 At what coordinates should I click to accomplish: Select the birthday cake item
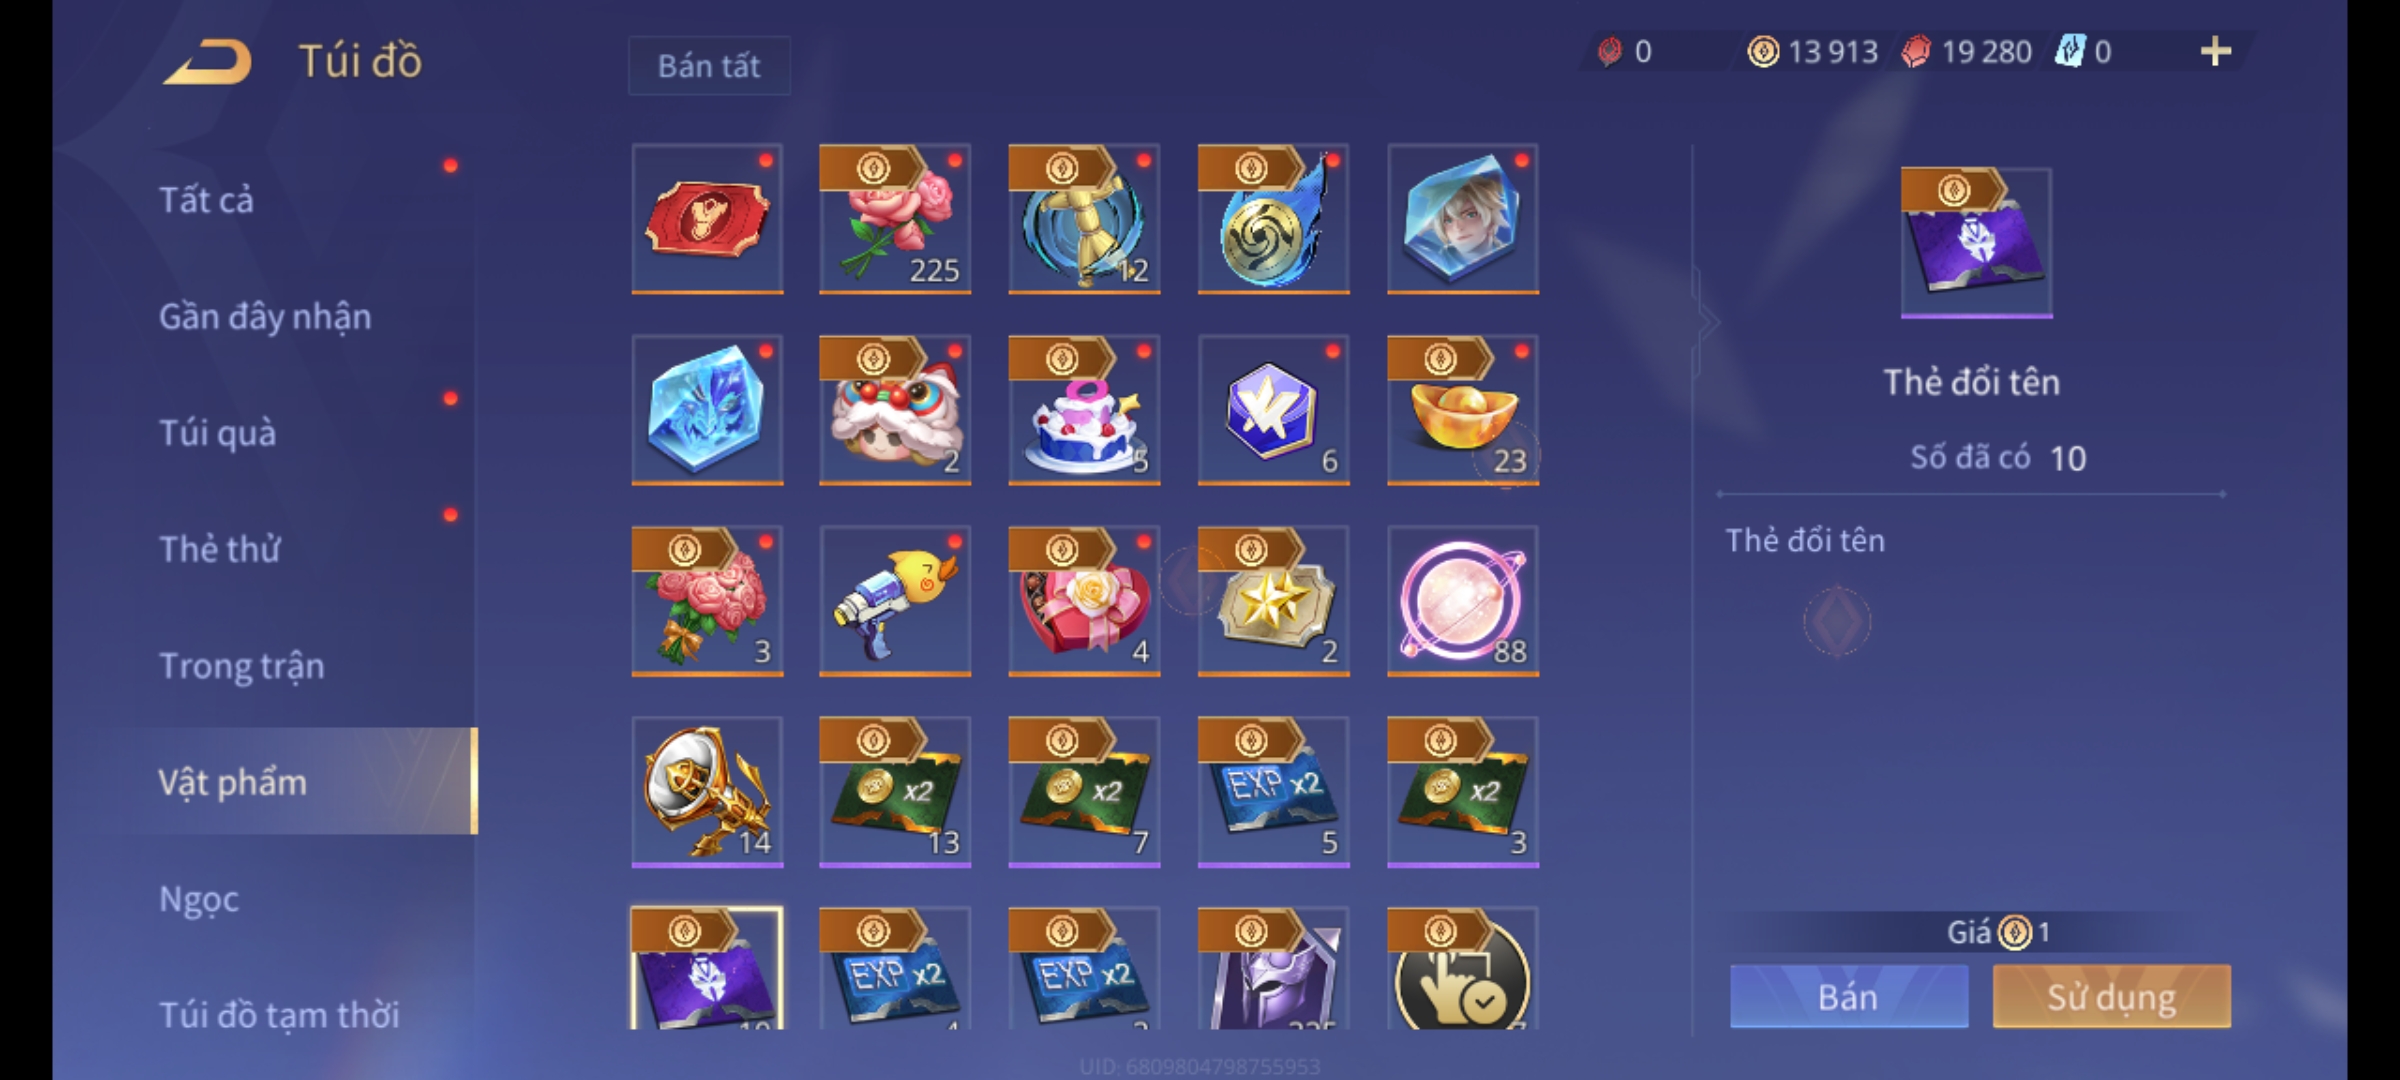(x=1084, y=410)
